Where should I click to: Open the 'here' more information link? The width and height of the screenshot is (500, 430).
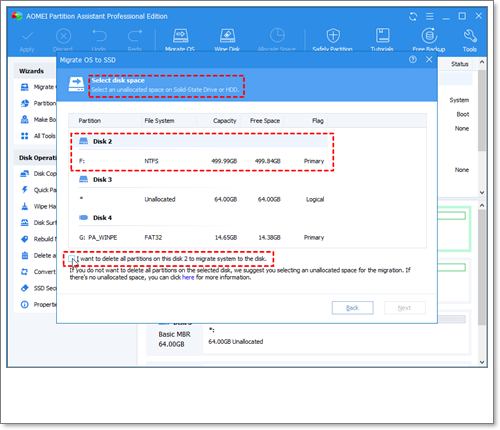pos(188,277)
